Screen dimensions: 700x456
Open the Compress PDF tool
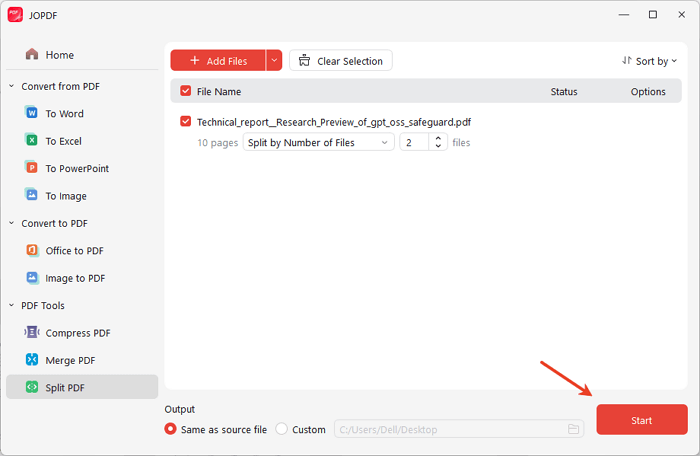83,333
